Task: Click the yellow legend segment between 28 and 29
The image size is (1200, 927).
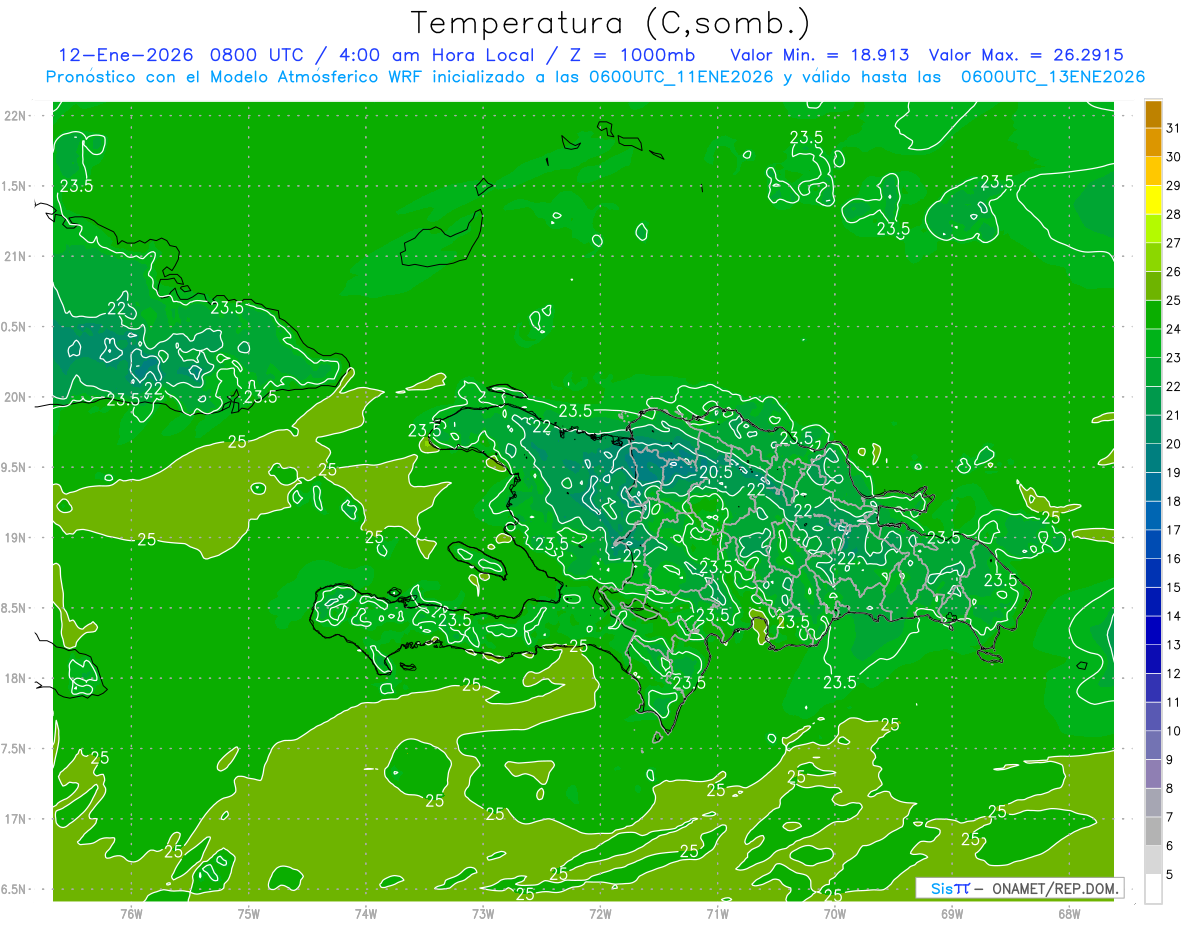Action: (x=1153, y=199)
